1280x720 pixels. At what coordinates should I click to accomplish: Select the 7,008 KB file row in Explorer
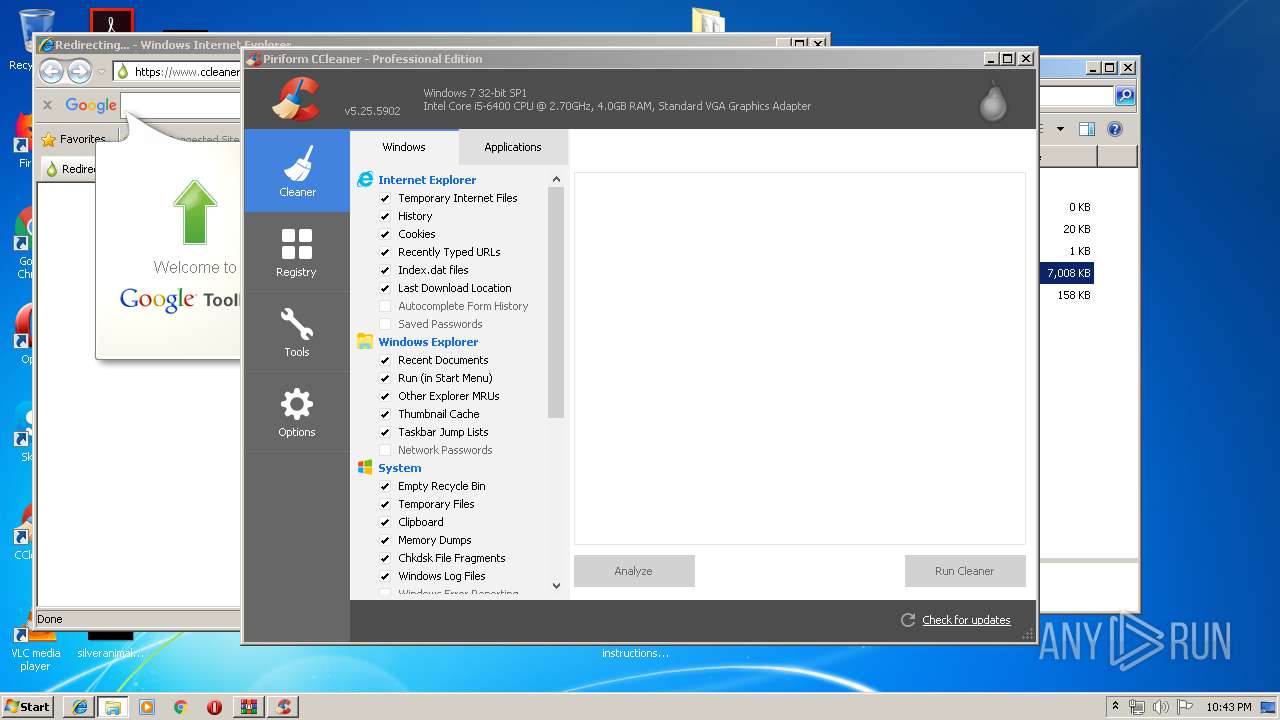(x=1068, y=273)
